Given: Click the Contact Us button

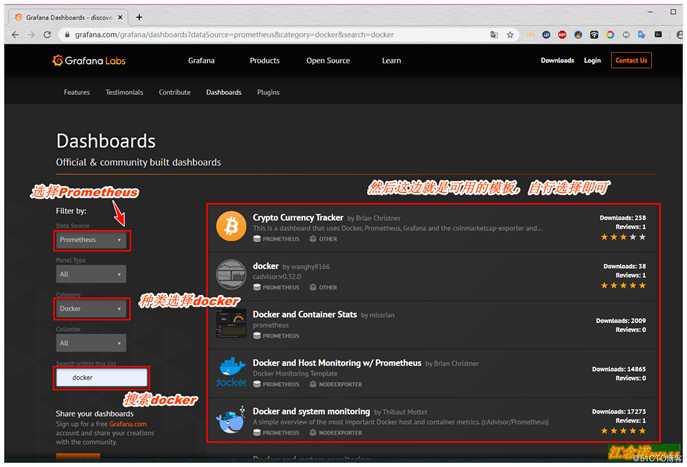Looking at the screenshot, I should tap(631, 60).
